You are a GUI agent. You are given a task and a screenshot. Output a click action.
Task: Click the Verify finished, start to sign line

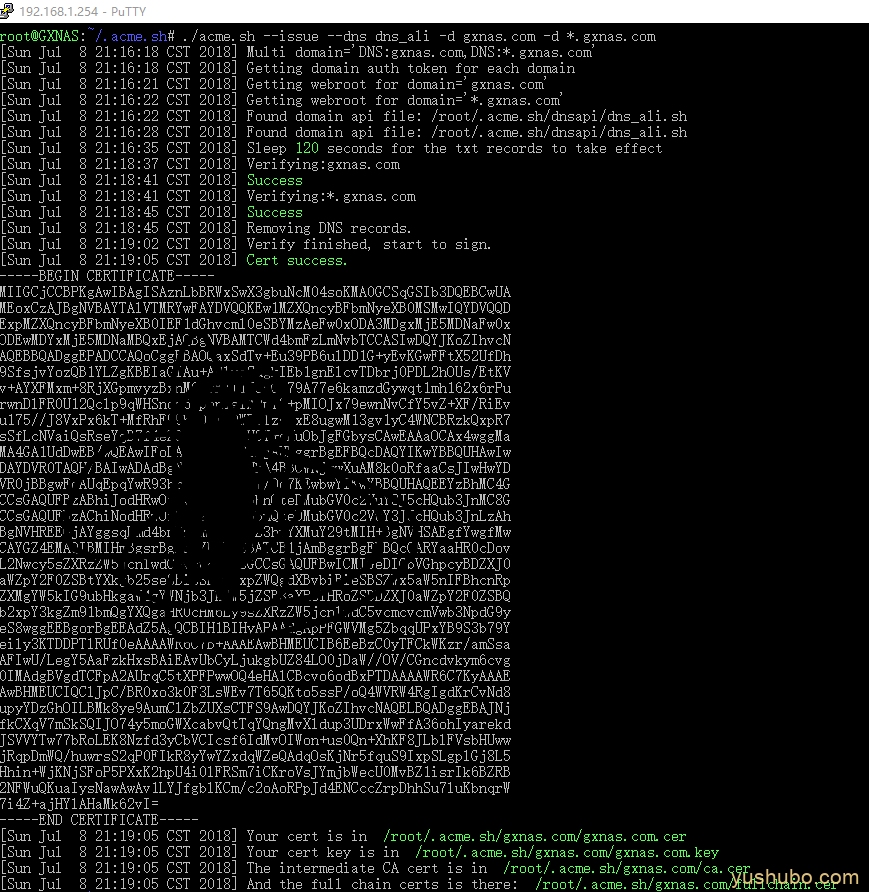pos(368,244)
